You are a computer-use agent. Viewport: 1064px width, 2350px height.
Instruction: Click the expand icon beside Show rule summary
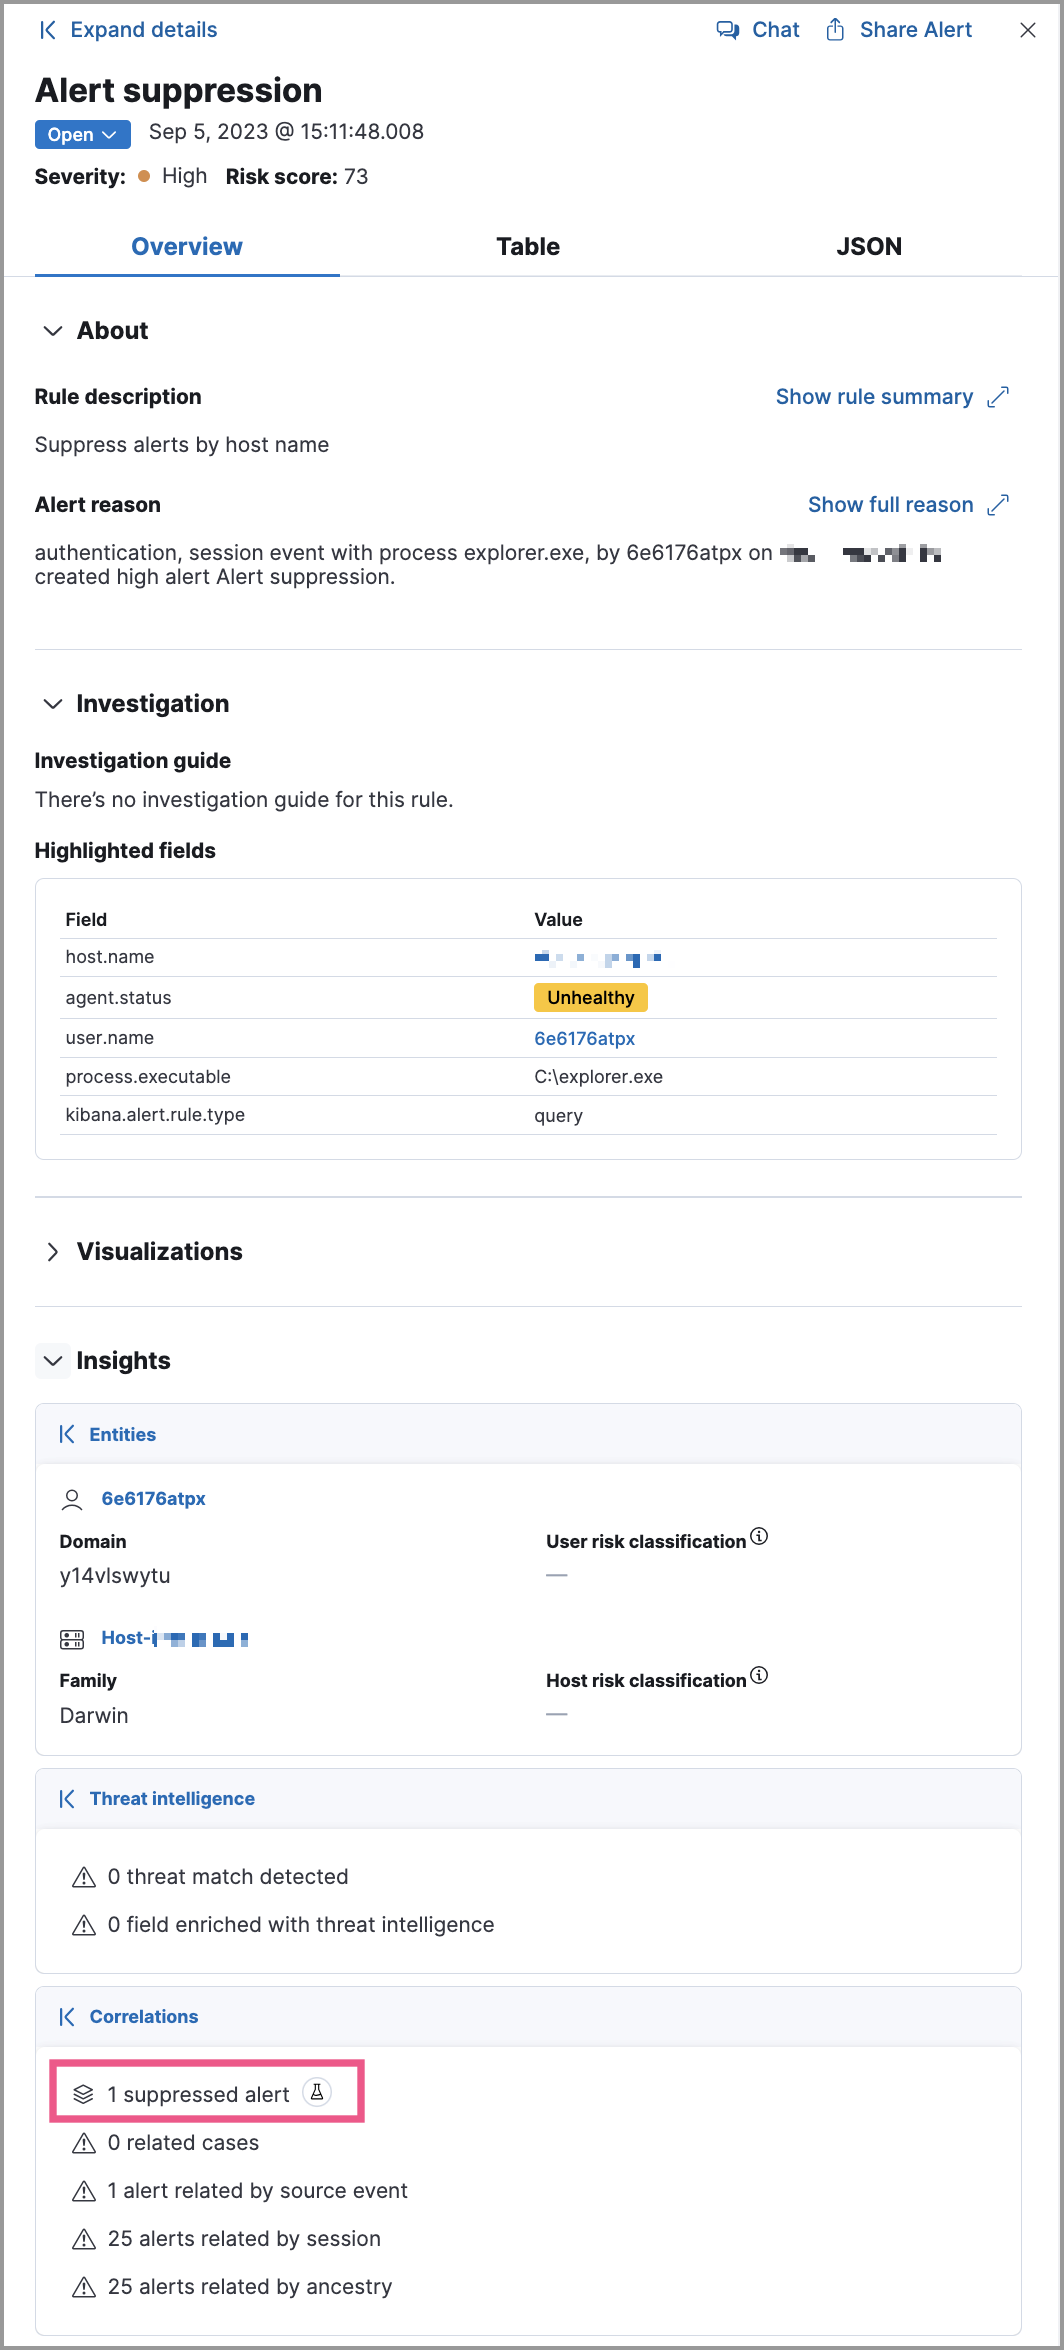997,397
